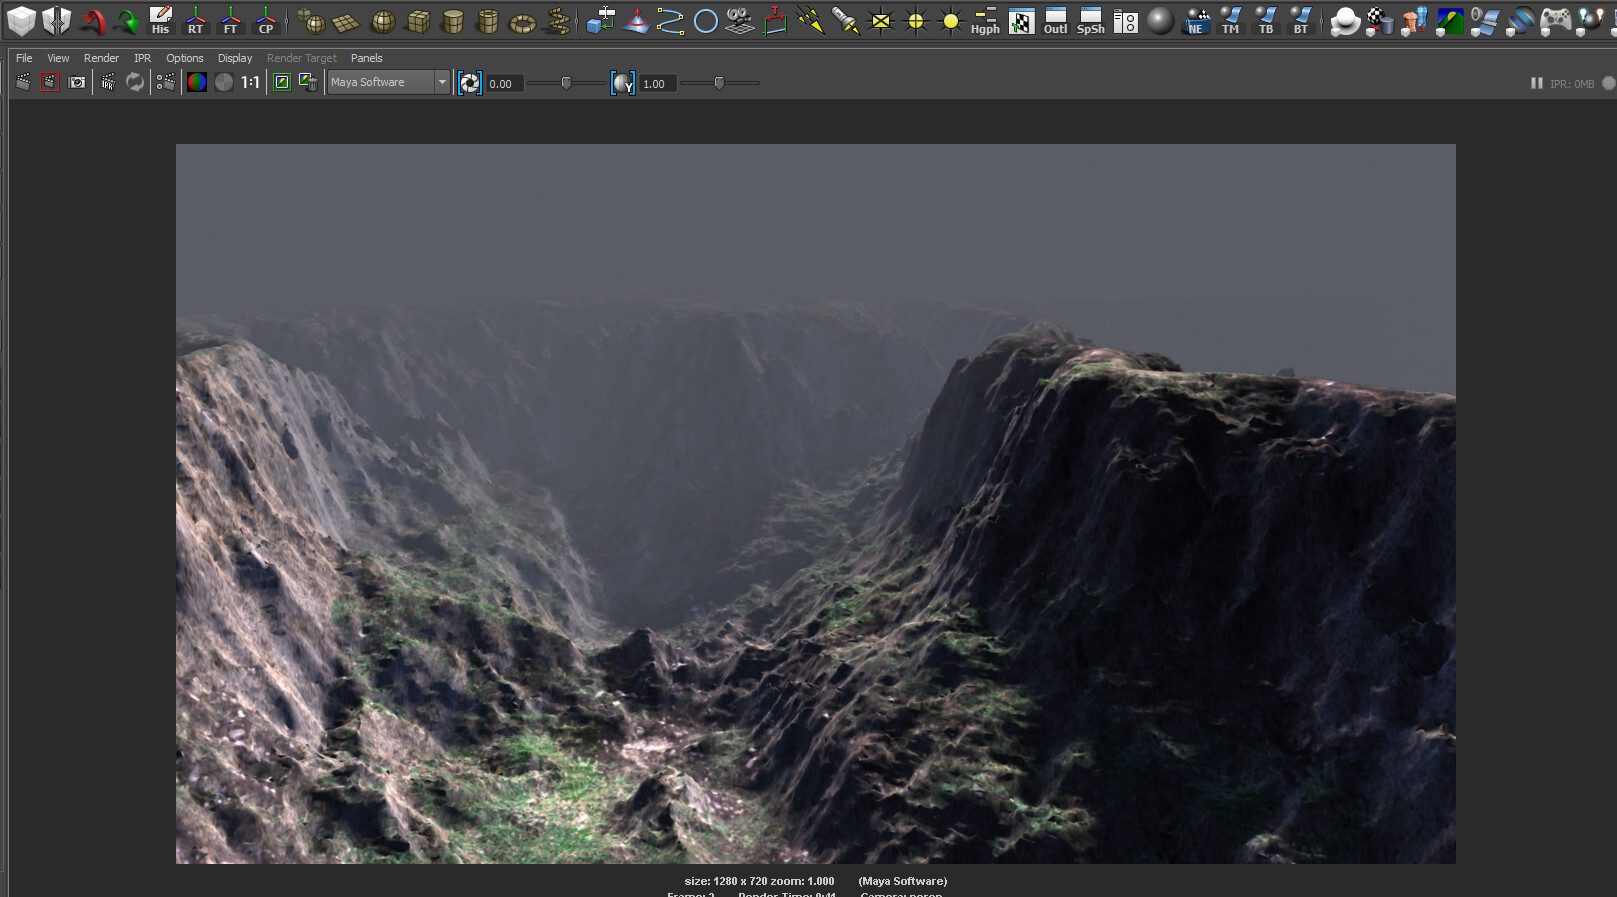The height and width of the screenshot is (897, 1617).
Task: Open the Hypergraph (Hgph) shelf icon
Action: point(984,21)
